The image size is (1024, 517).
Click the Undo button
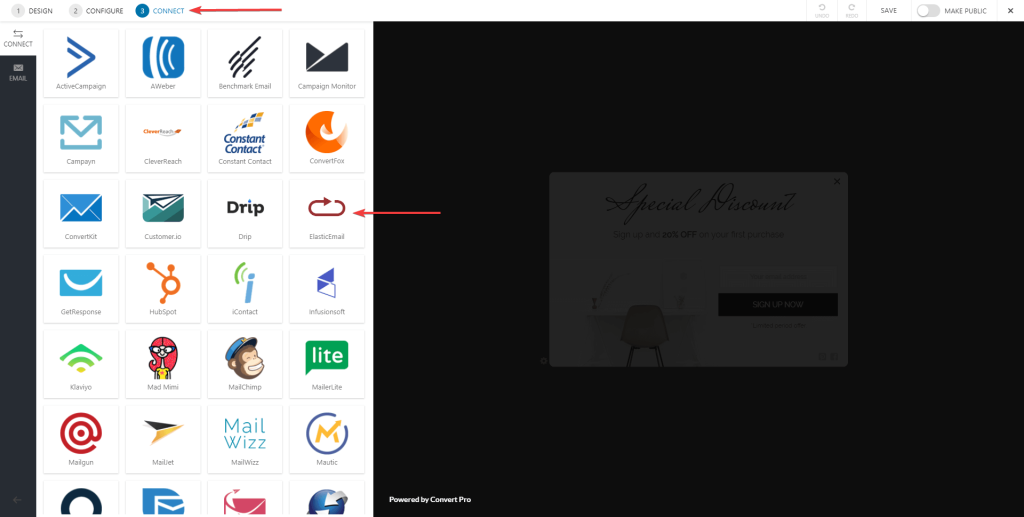(822, 11)
